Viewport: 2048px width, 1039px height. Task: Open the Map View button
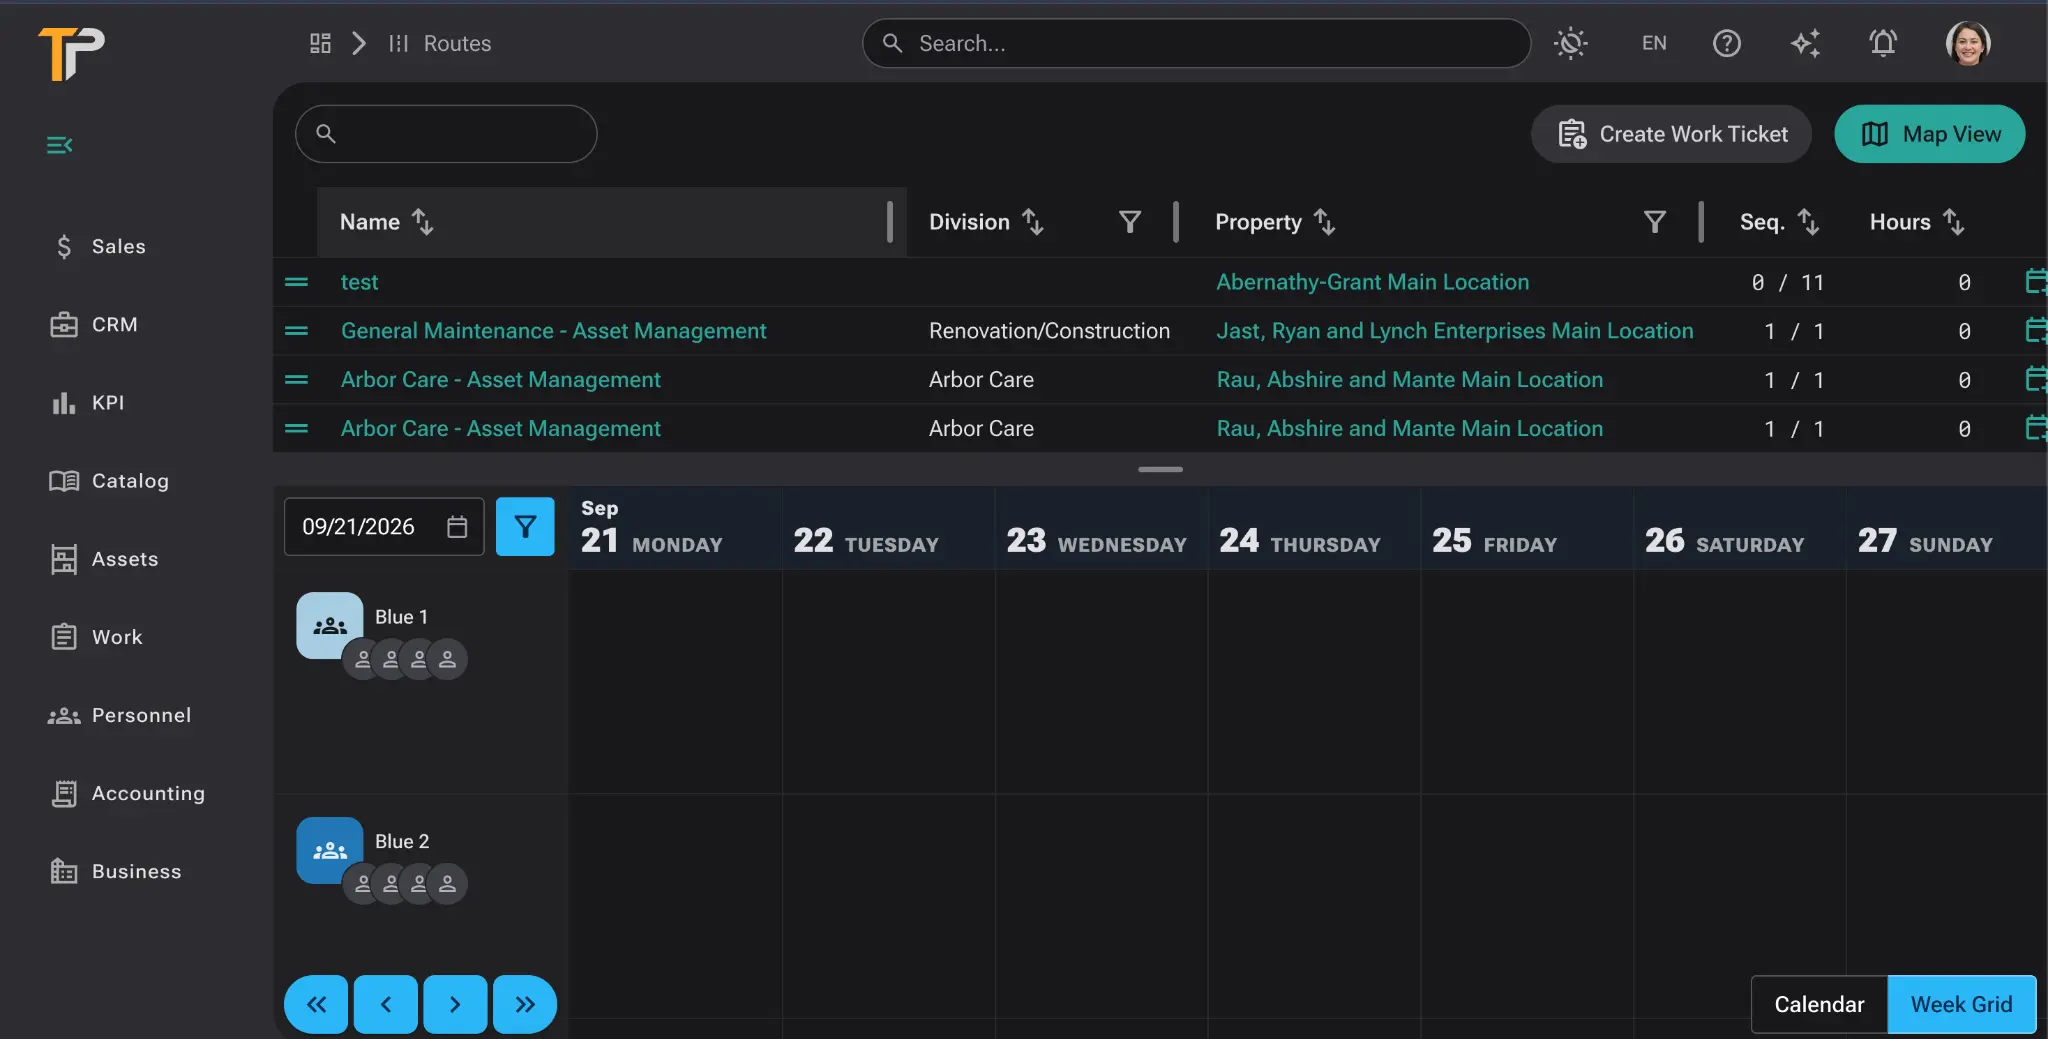[x=1930, y=134]
